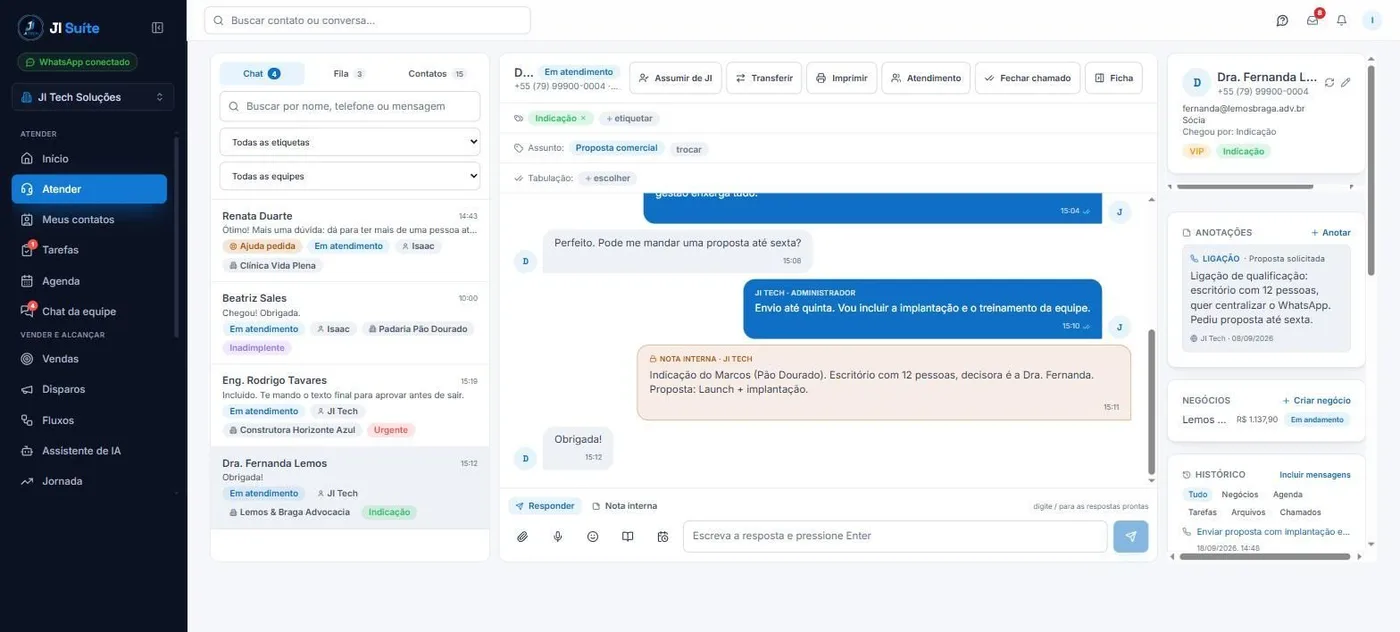This screenshot has width=1400, height=632.
Task: Filter history by Chamados
Action: point(1300,512)
